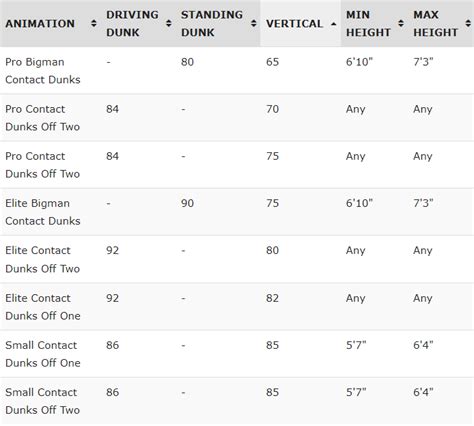Sort by MAX HEIGHT header label
Screen dimensions: 474x426
click(435, 24)
